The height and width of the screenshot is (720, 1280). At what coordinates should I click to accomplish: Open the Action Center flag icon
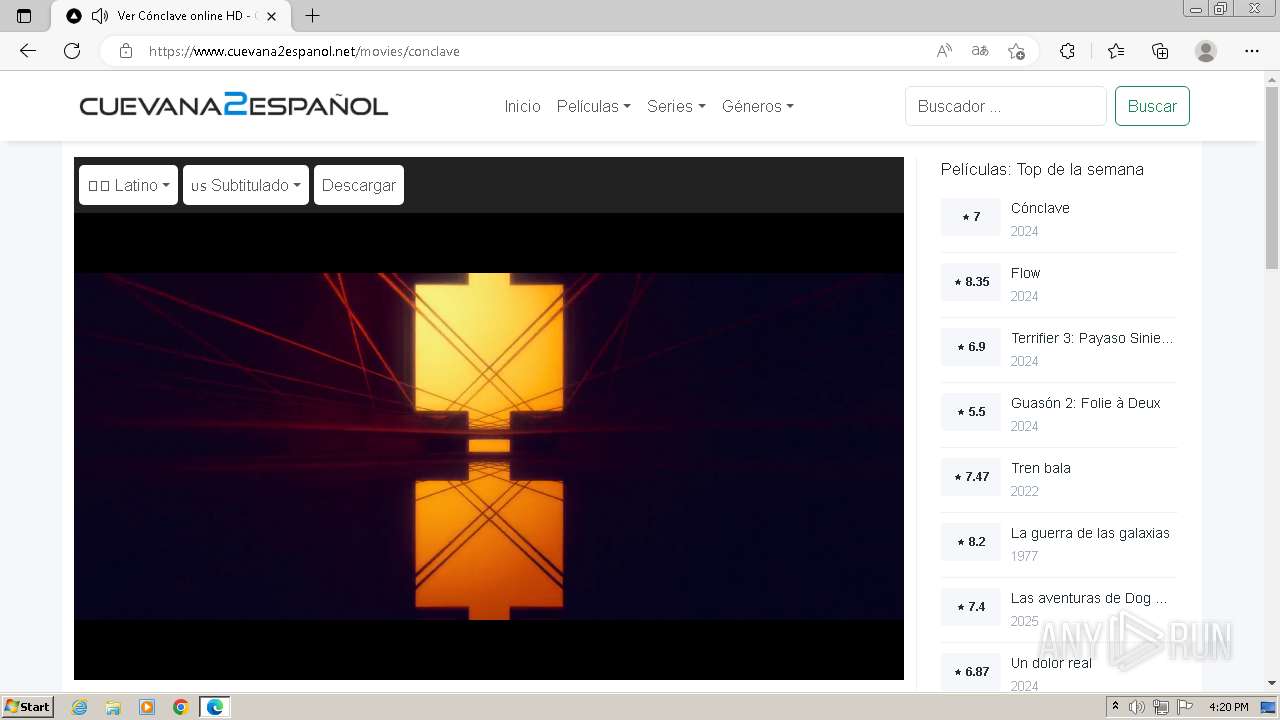click(x=1184, y=707)
